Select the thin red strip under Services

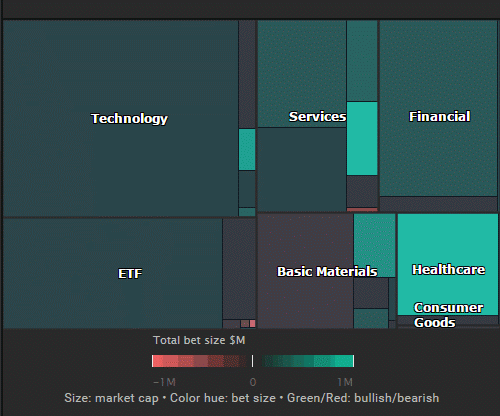click(x=362, y=210)
